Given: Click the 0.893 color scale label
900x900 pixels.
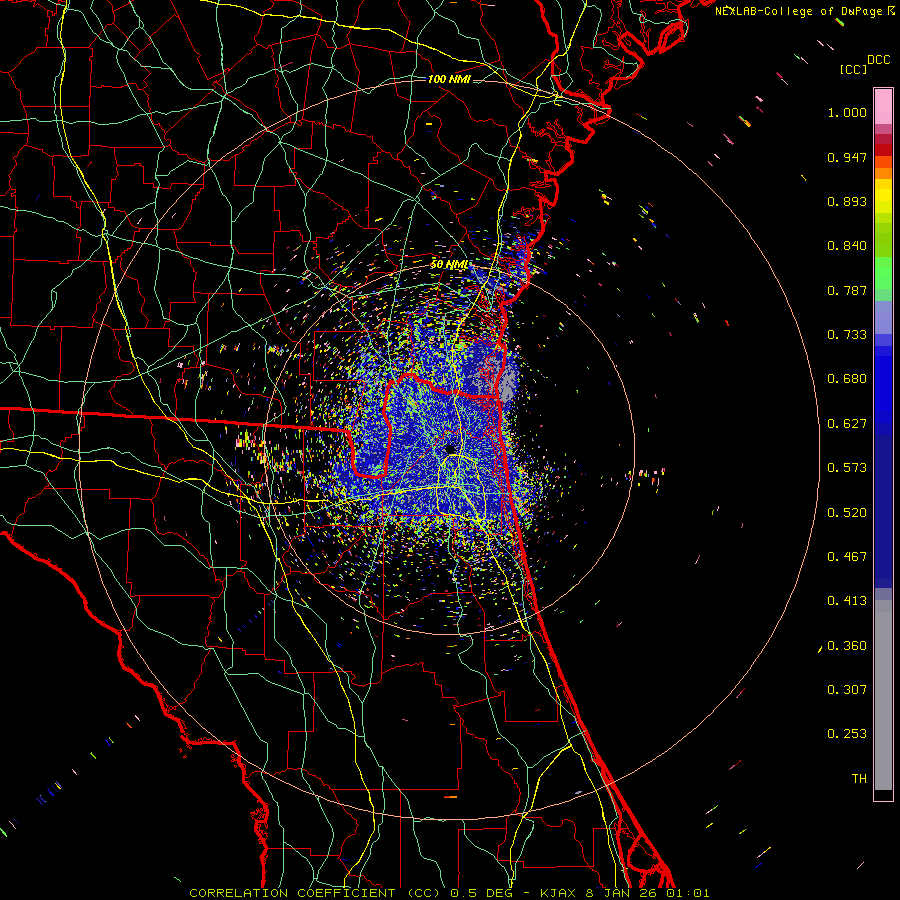Looking at the screenshot, I should coord(847,201).
